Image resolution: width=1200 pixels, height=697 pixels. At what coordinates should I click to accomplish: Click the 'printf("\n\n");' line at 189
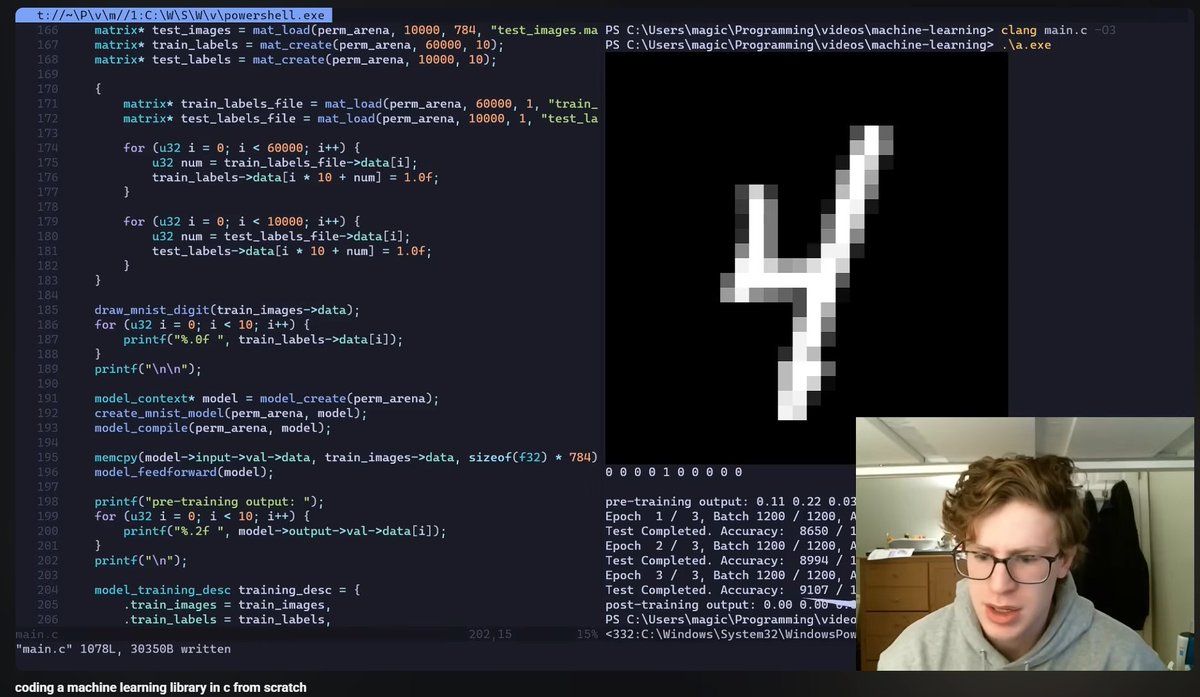pyautogui.click(x=148, y=369)
